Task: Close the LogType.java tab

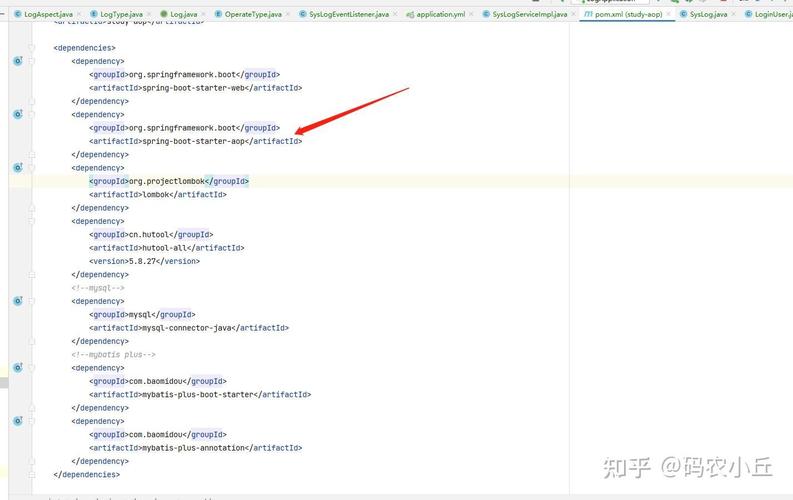Action: (x=149, y=14)
